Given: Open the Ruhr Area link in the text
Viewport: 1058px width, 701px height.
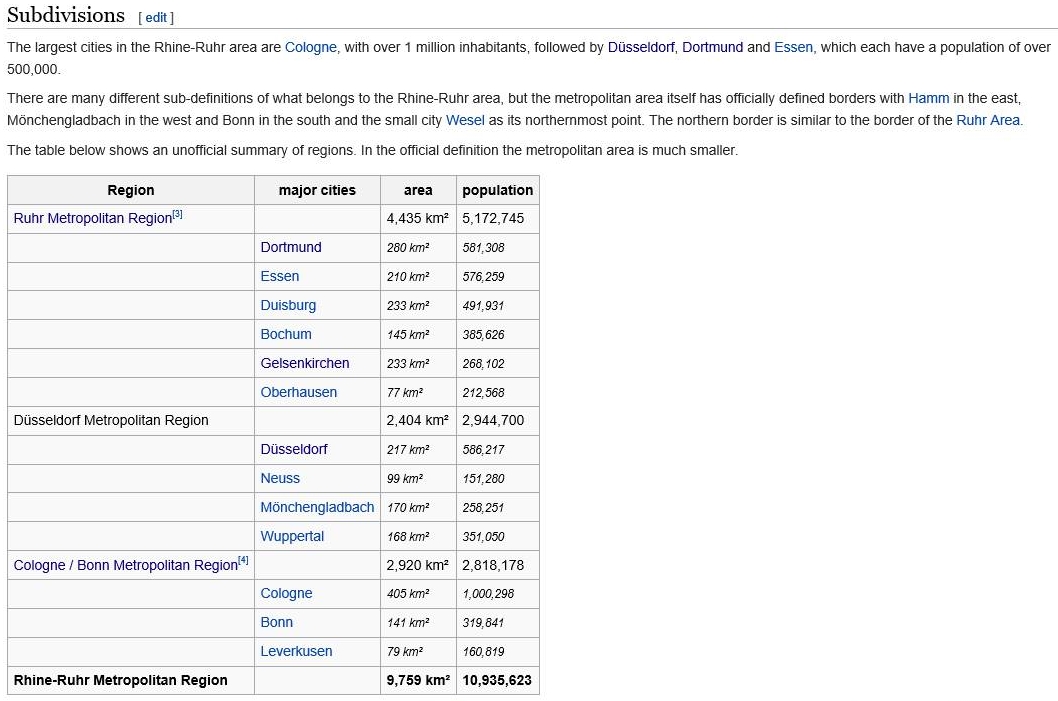Looking at the screenshot, I should click(x=988, y=120).
